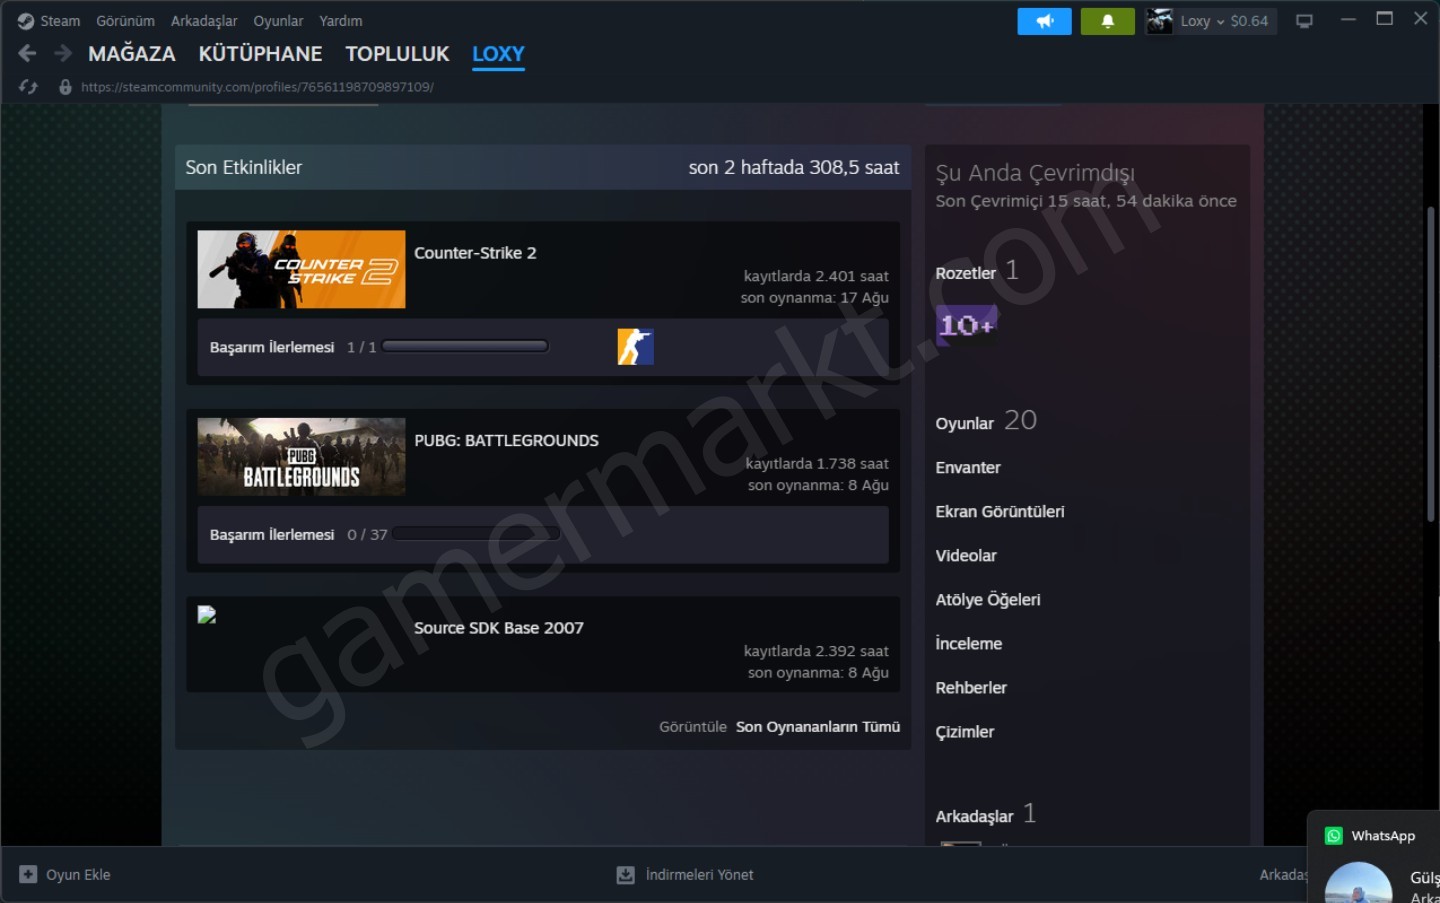This screenshot has height=903, width=1440.
Task: Click the 'Şu Anda Çevrimdışı' status text
Action: [x=1035, y=173]
